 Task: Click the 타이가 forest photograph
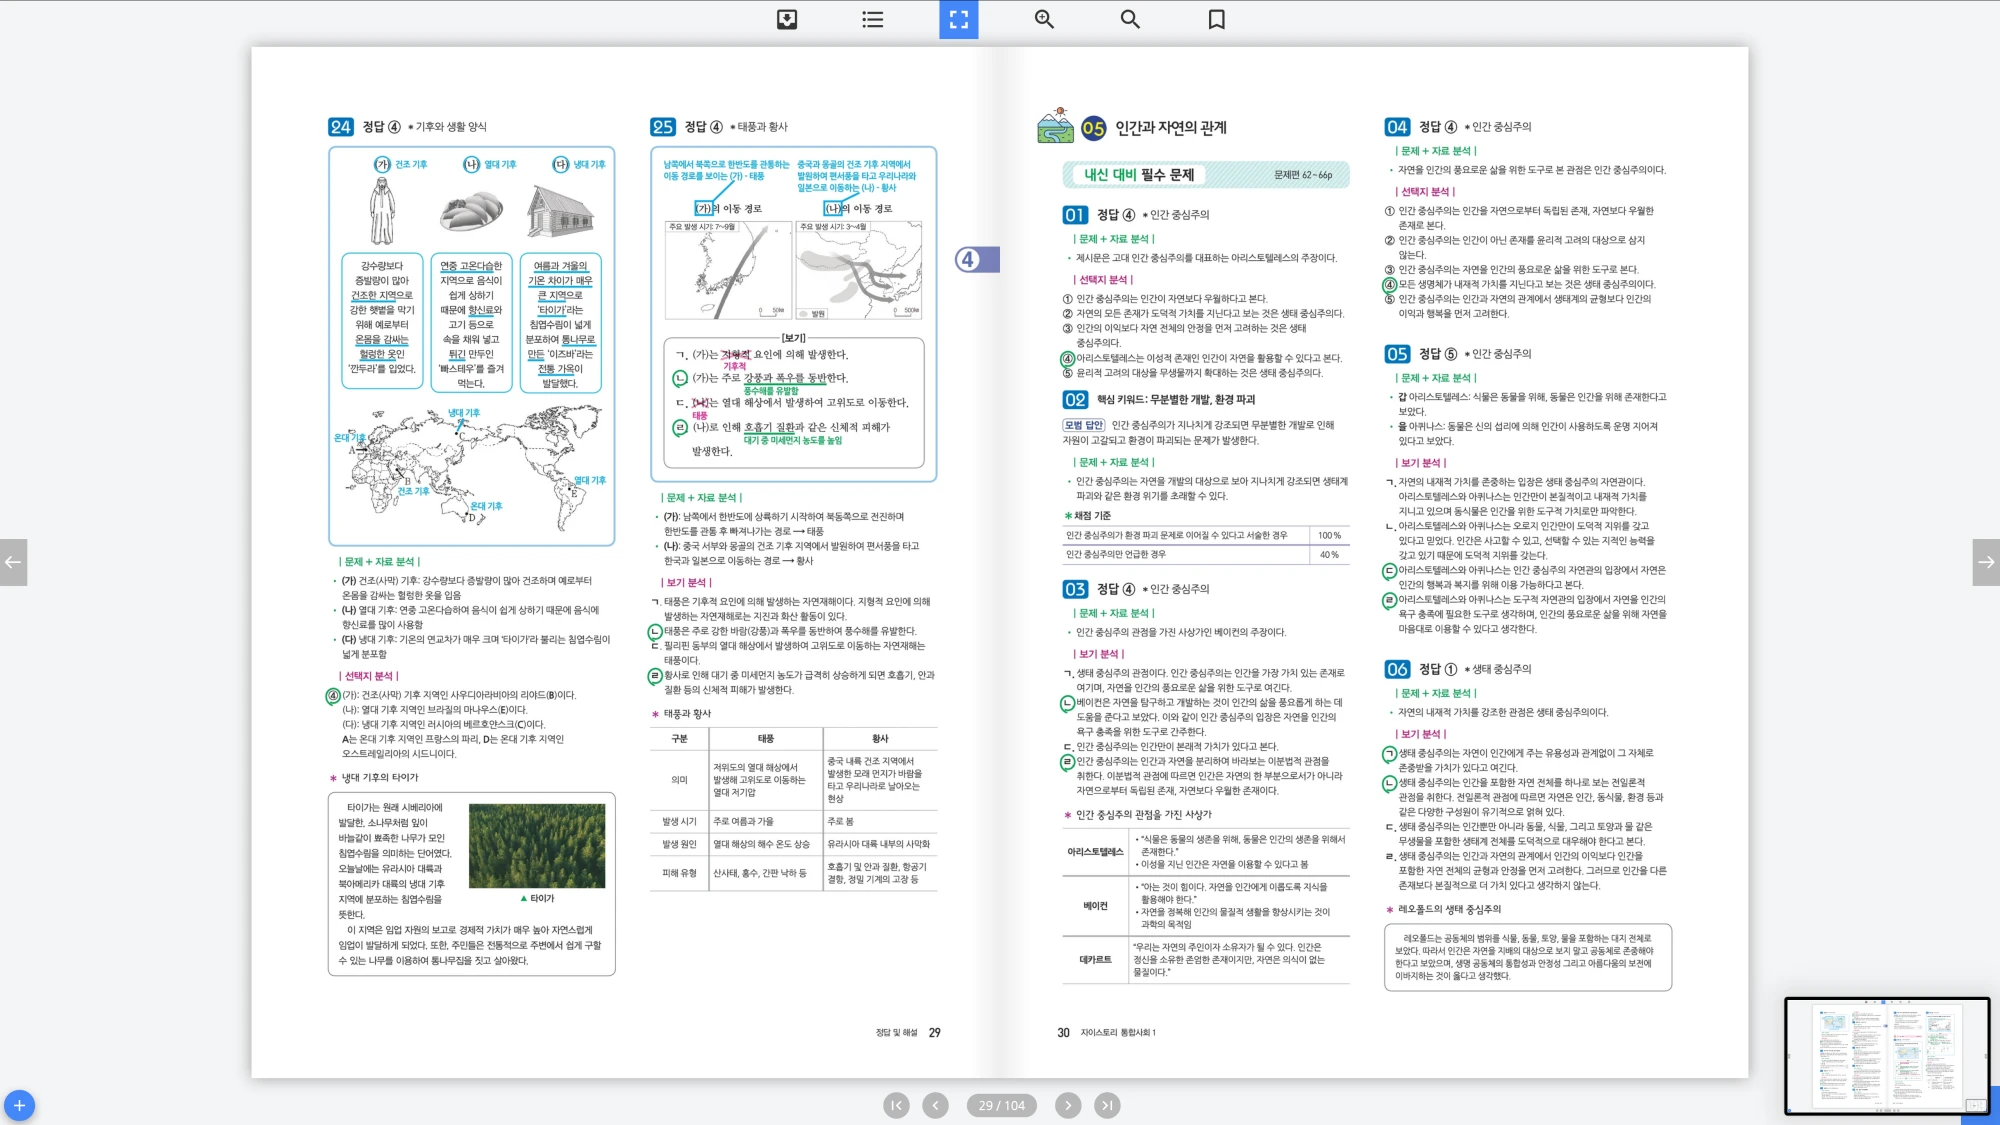click(x=537, y=846)
